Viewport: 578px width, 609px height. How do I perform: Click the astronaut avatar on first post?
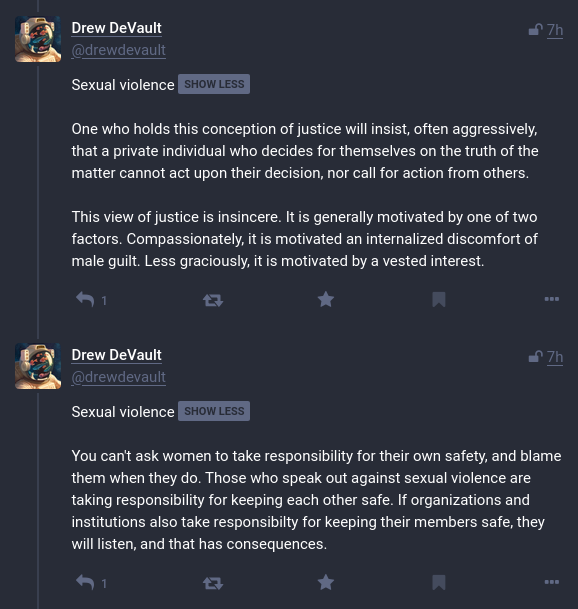point(38,39)
